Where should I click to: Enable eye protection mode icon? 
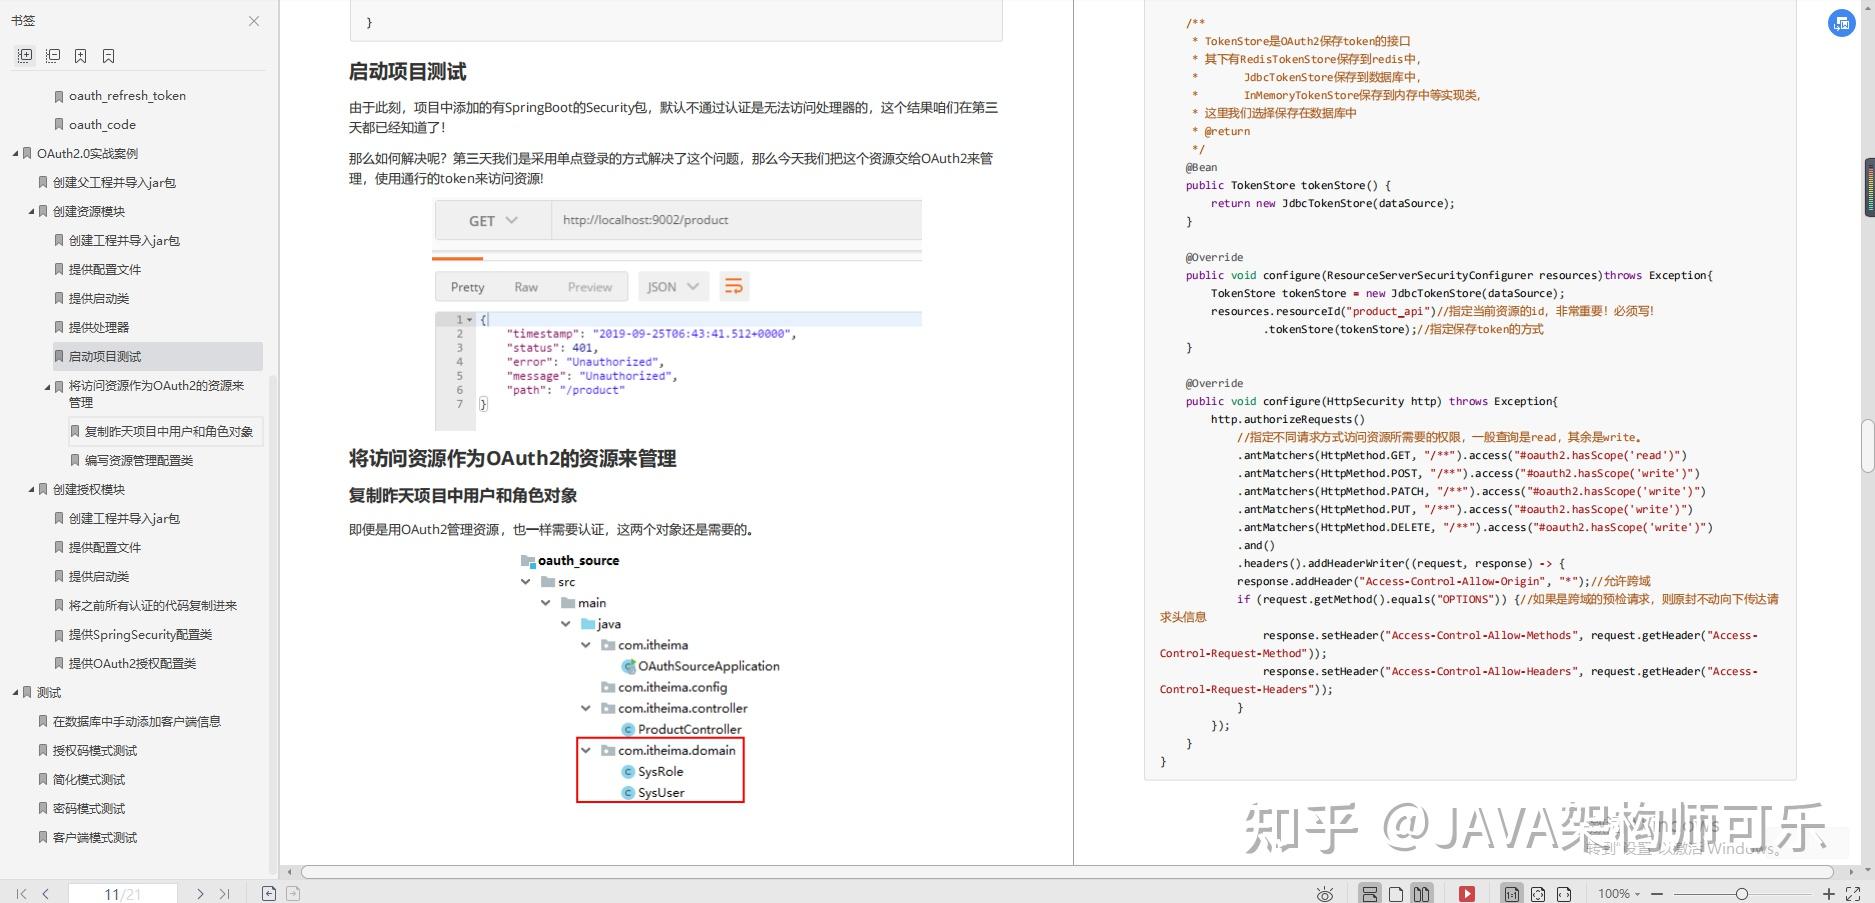(x=1325, y=894)
